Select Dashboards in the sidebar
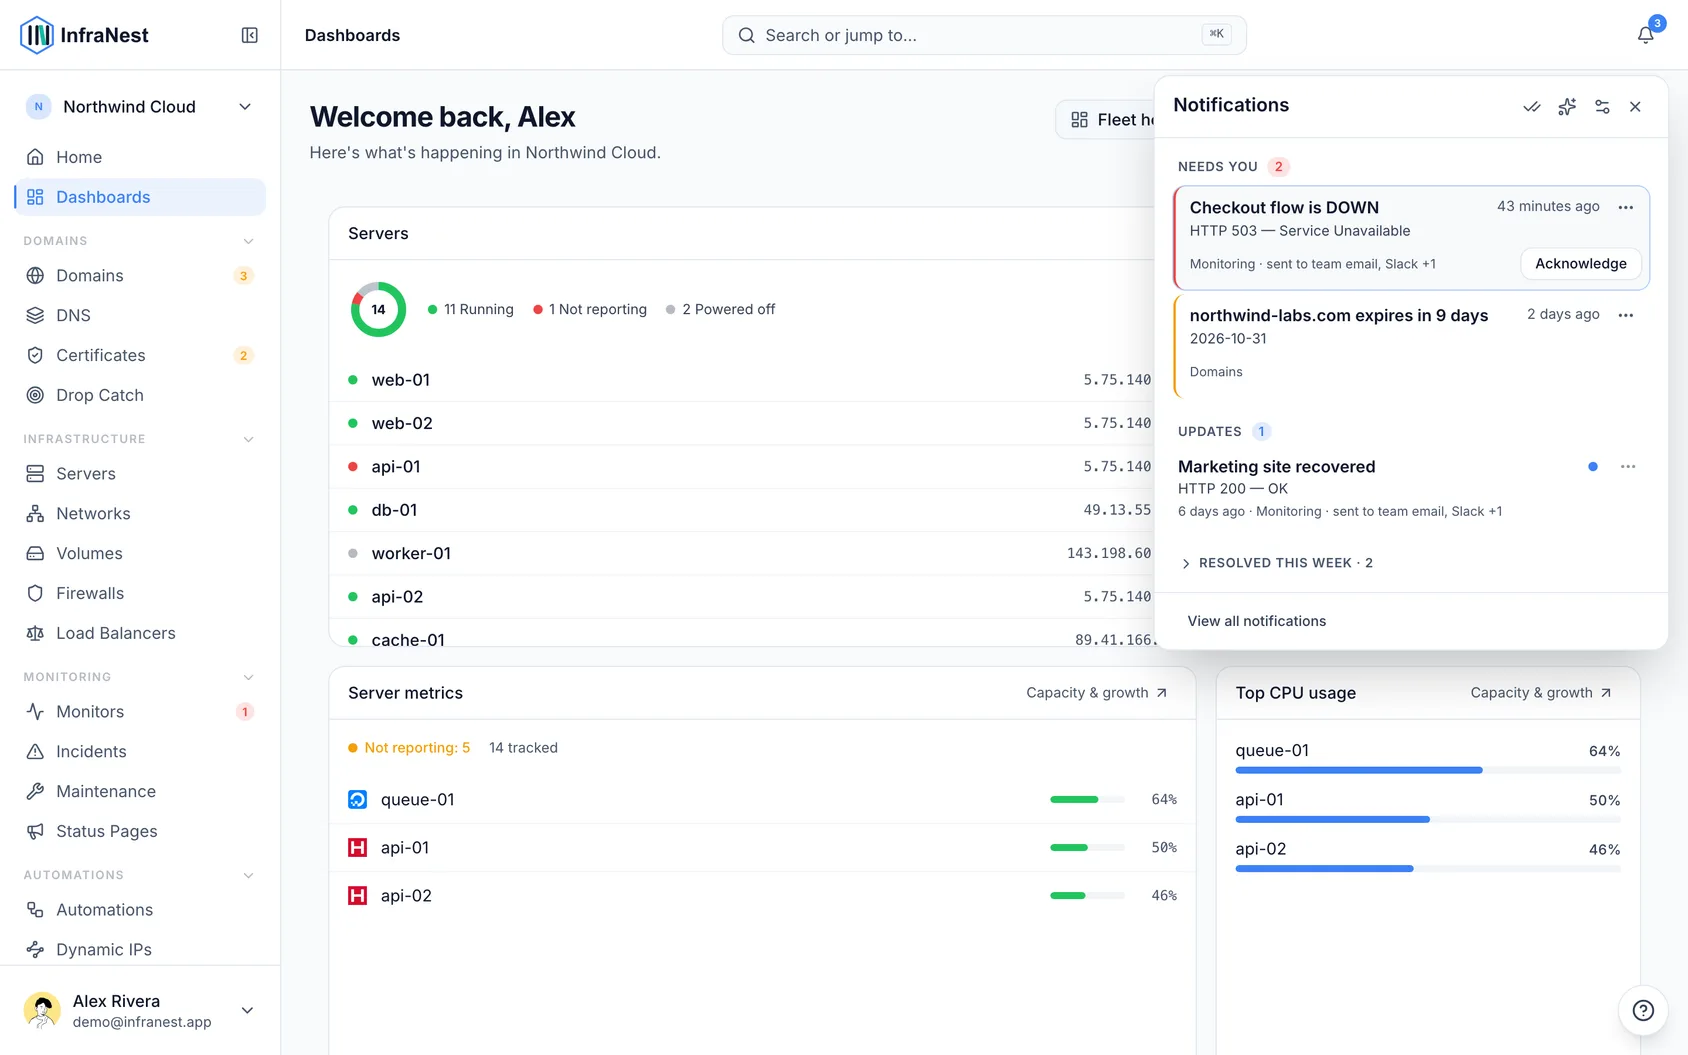 tap(140, 197)
